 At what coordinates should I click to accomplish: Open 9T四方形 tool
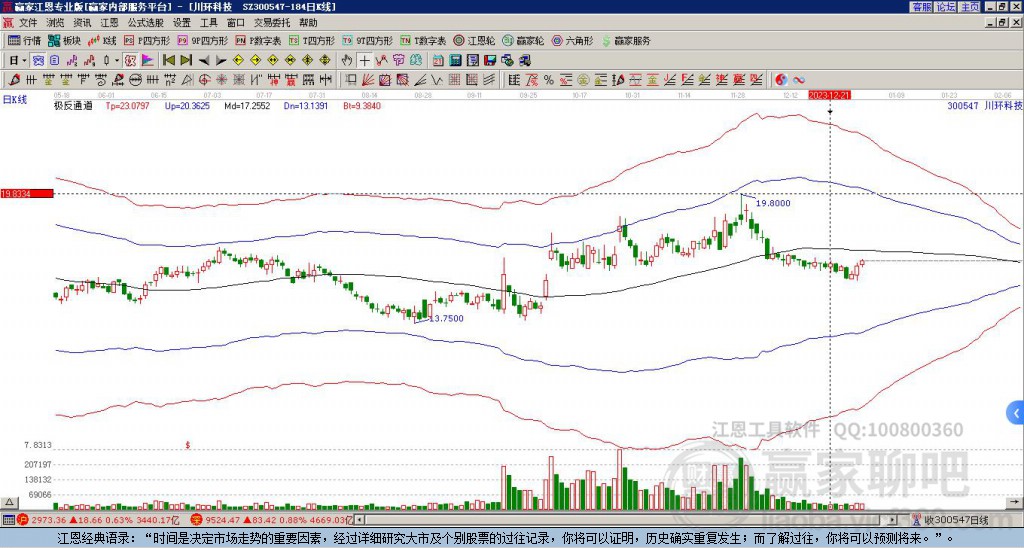click(368, 40)
